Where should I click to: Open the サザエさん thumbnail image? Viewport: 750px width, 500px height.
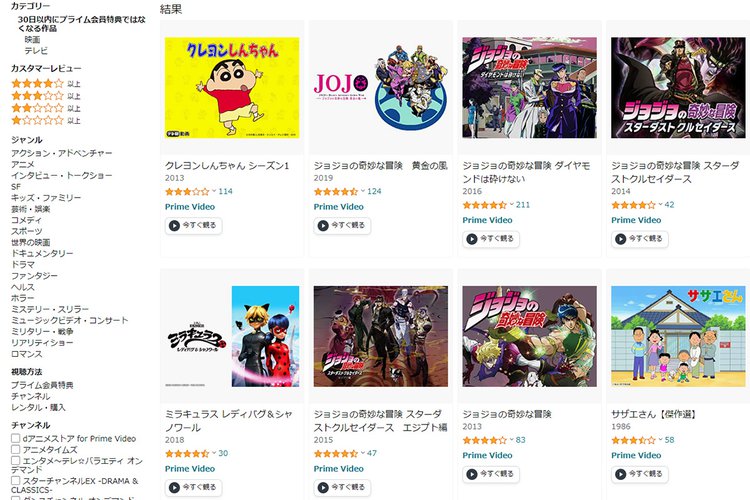[678, 336]
